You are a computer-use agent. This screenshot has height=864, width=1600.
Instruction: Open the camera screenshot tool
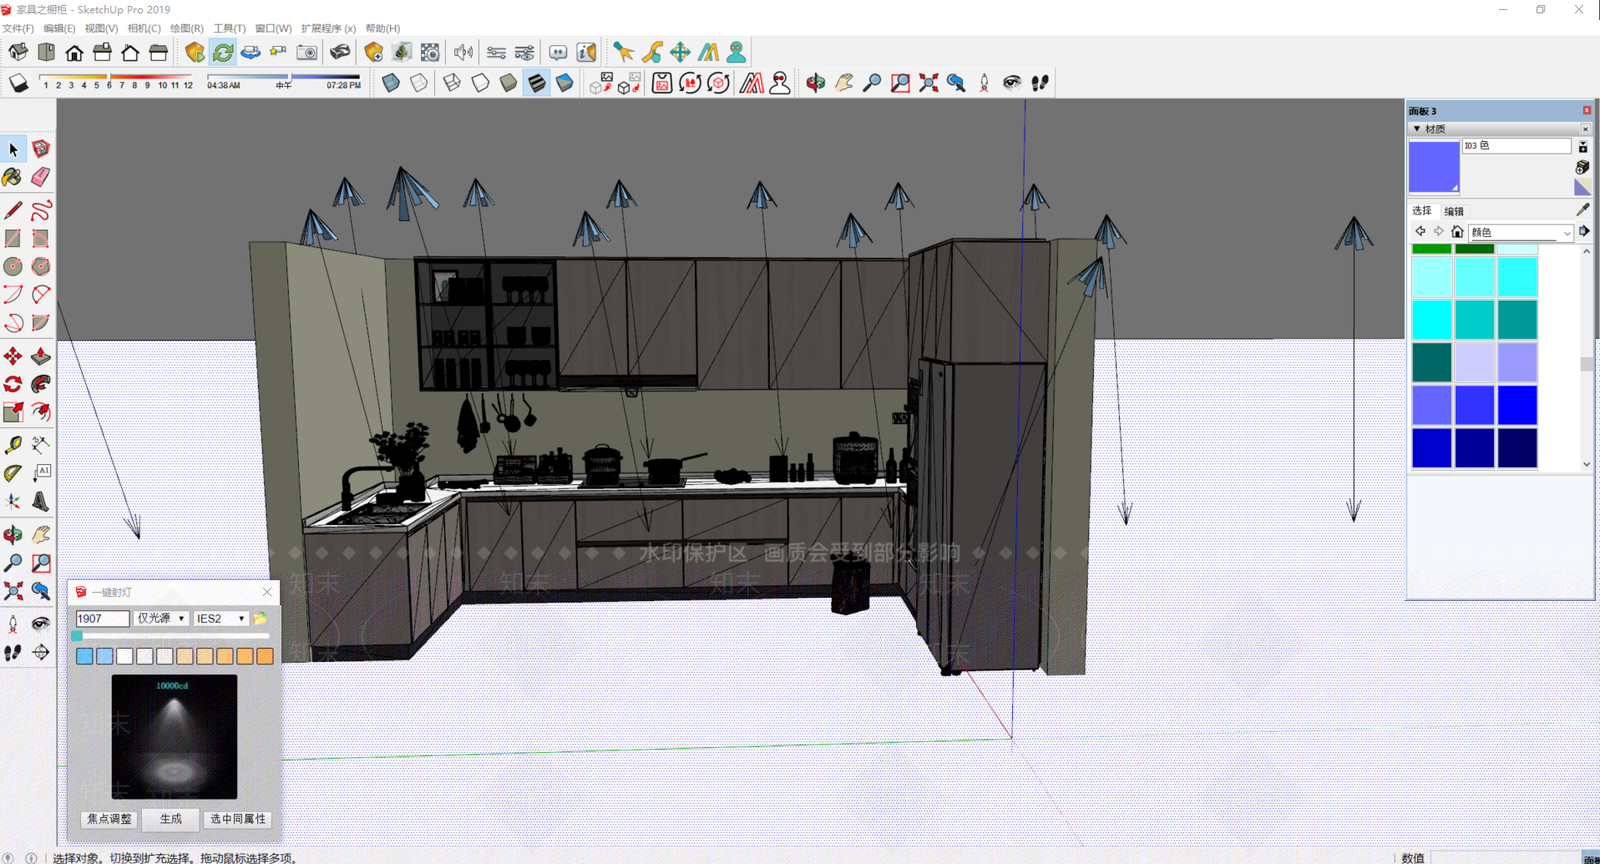point(307,52)
